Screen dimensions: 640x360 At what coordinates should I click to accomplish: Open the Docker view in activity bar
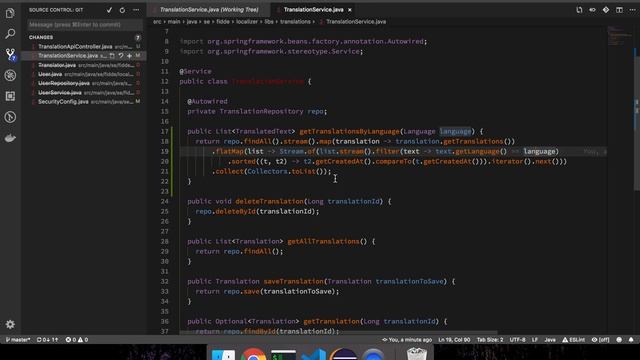point(10,138)
